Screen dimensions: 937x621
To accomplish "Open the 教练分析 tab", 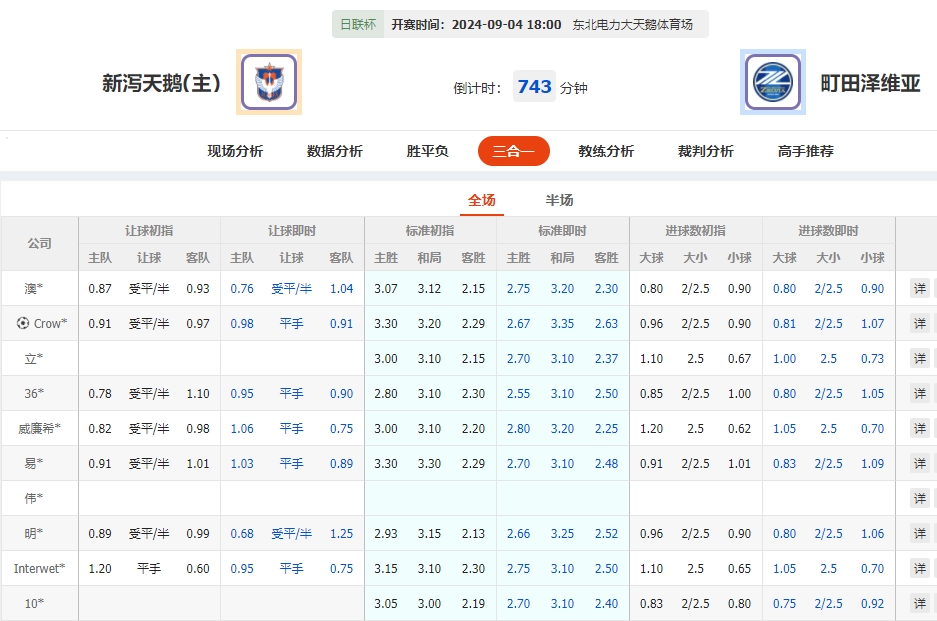I will tap(605, 151).
